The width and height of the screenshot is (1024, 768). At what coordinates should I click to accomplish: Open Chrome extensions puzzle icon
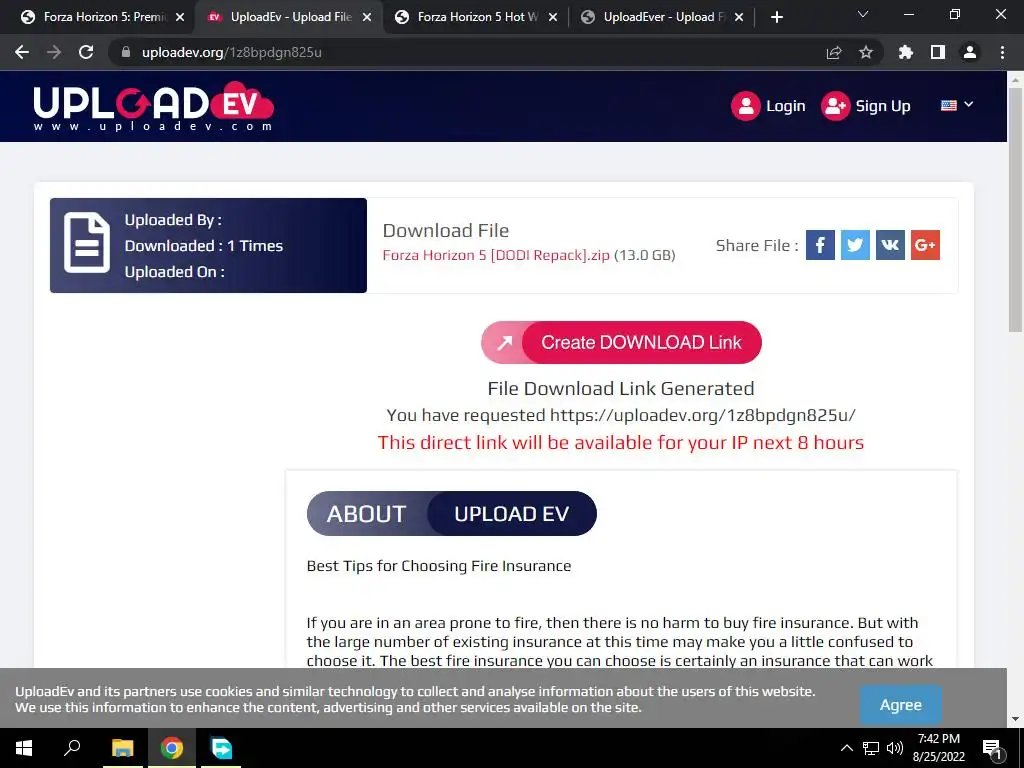[905, 52]
